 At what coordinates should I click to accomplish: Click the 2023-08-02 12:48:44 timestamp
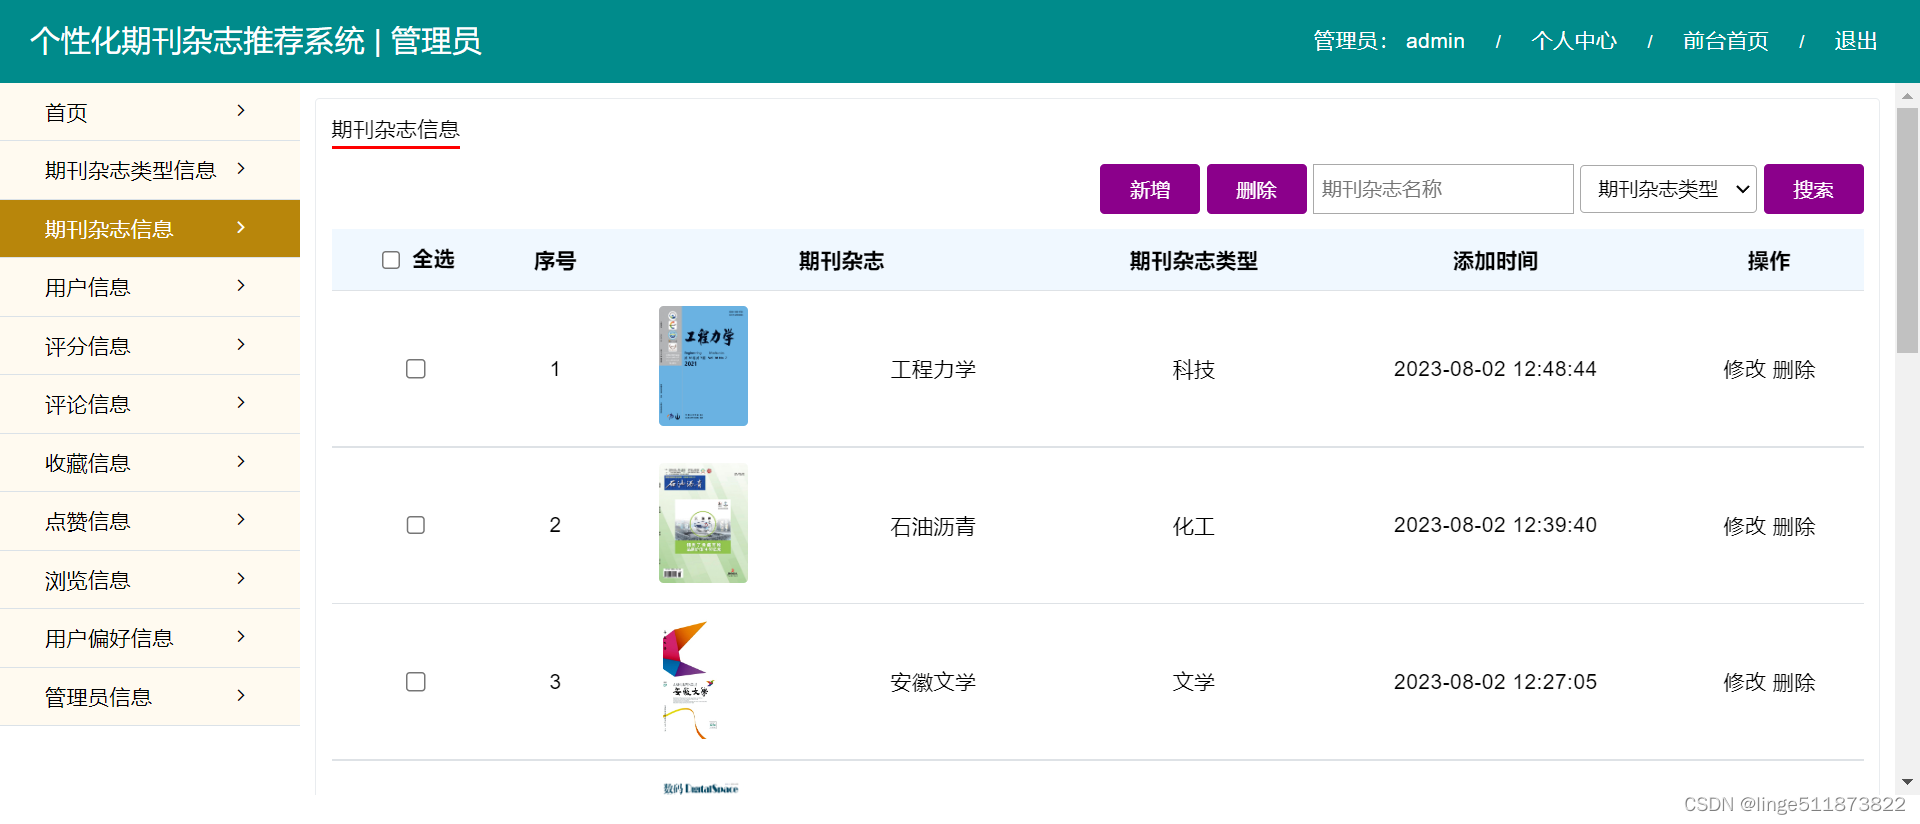(1495, 369)
